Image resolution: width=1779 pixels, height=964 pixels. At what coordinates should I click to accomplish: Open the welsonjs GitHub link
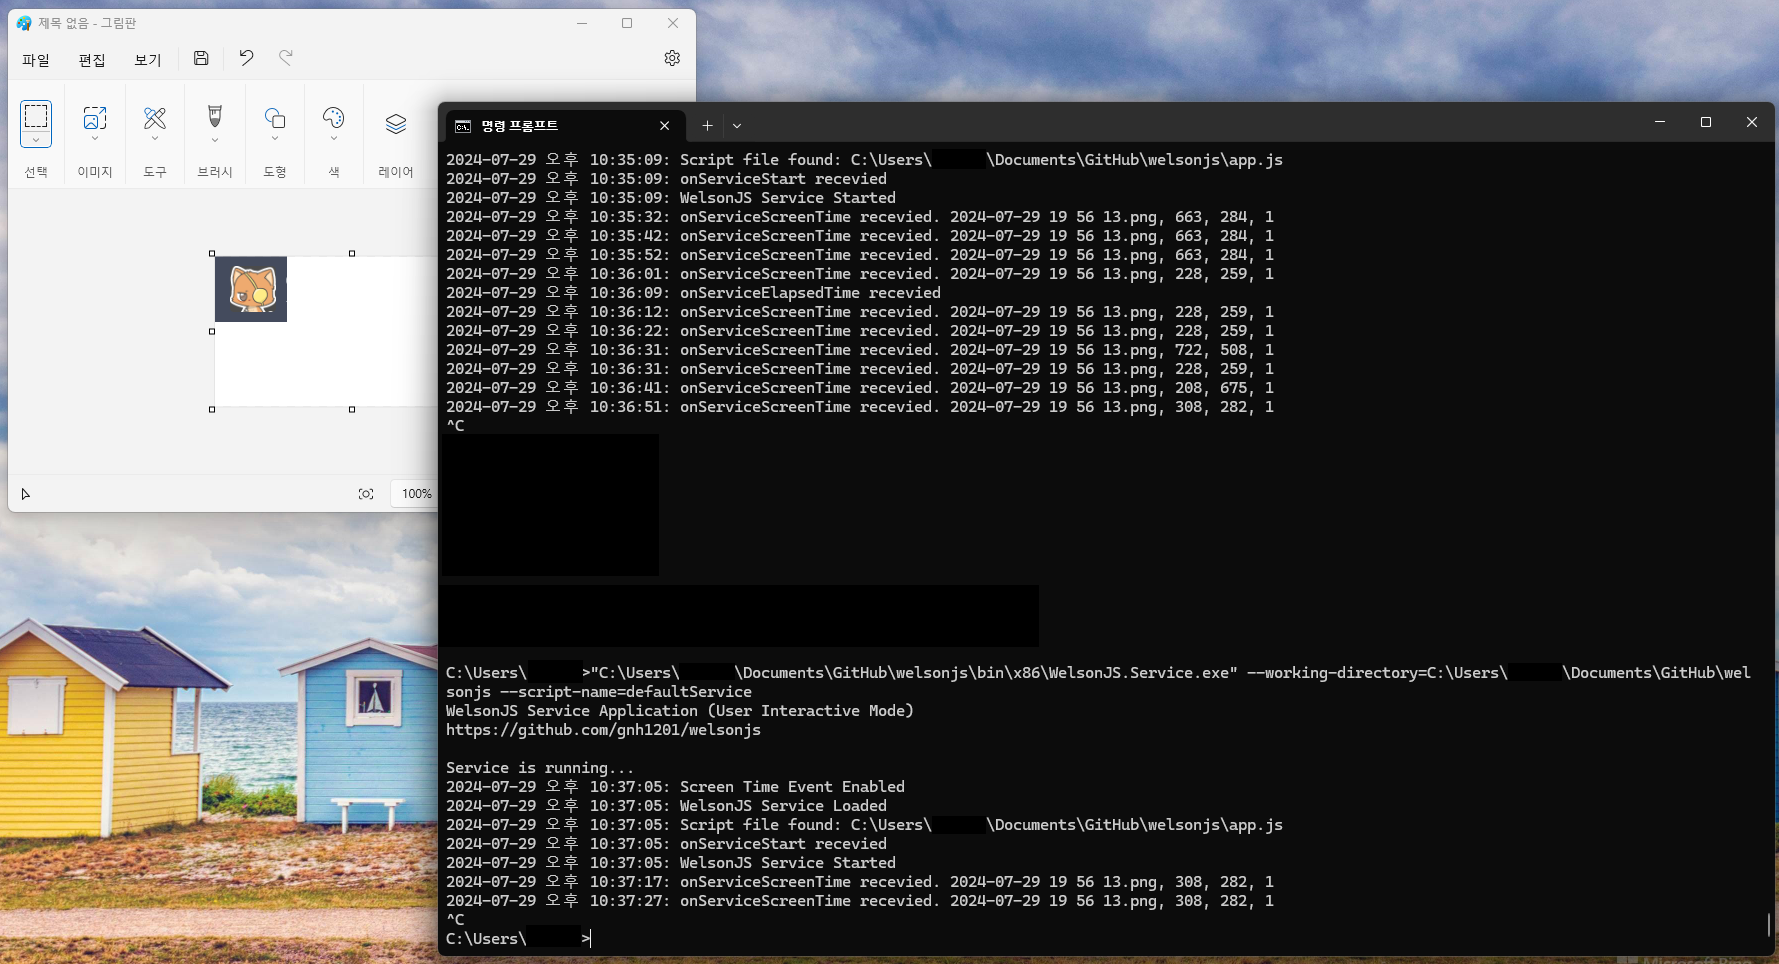click(603, 730)
